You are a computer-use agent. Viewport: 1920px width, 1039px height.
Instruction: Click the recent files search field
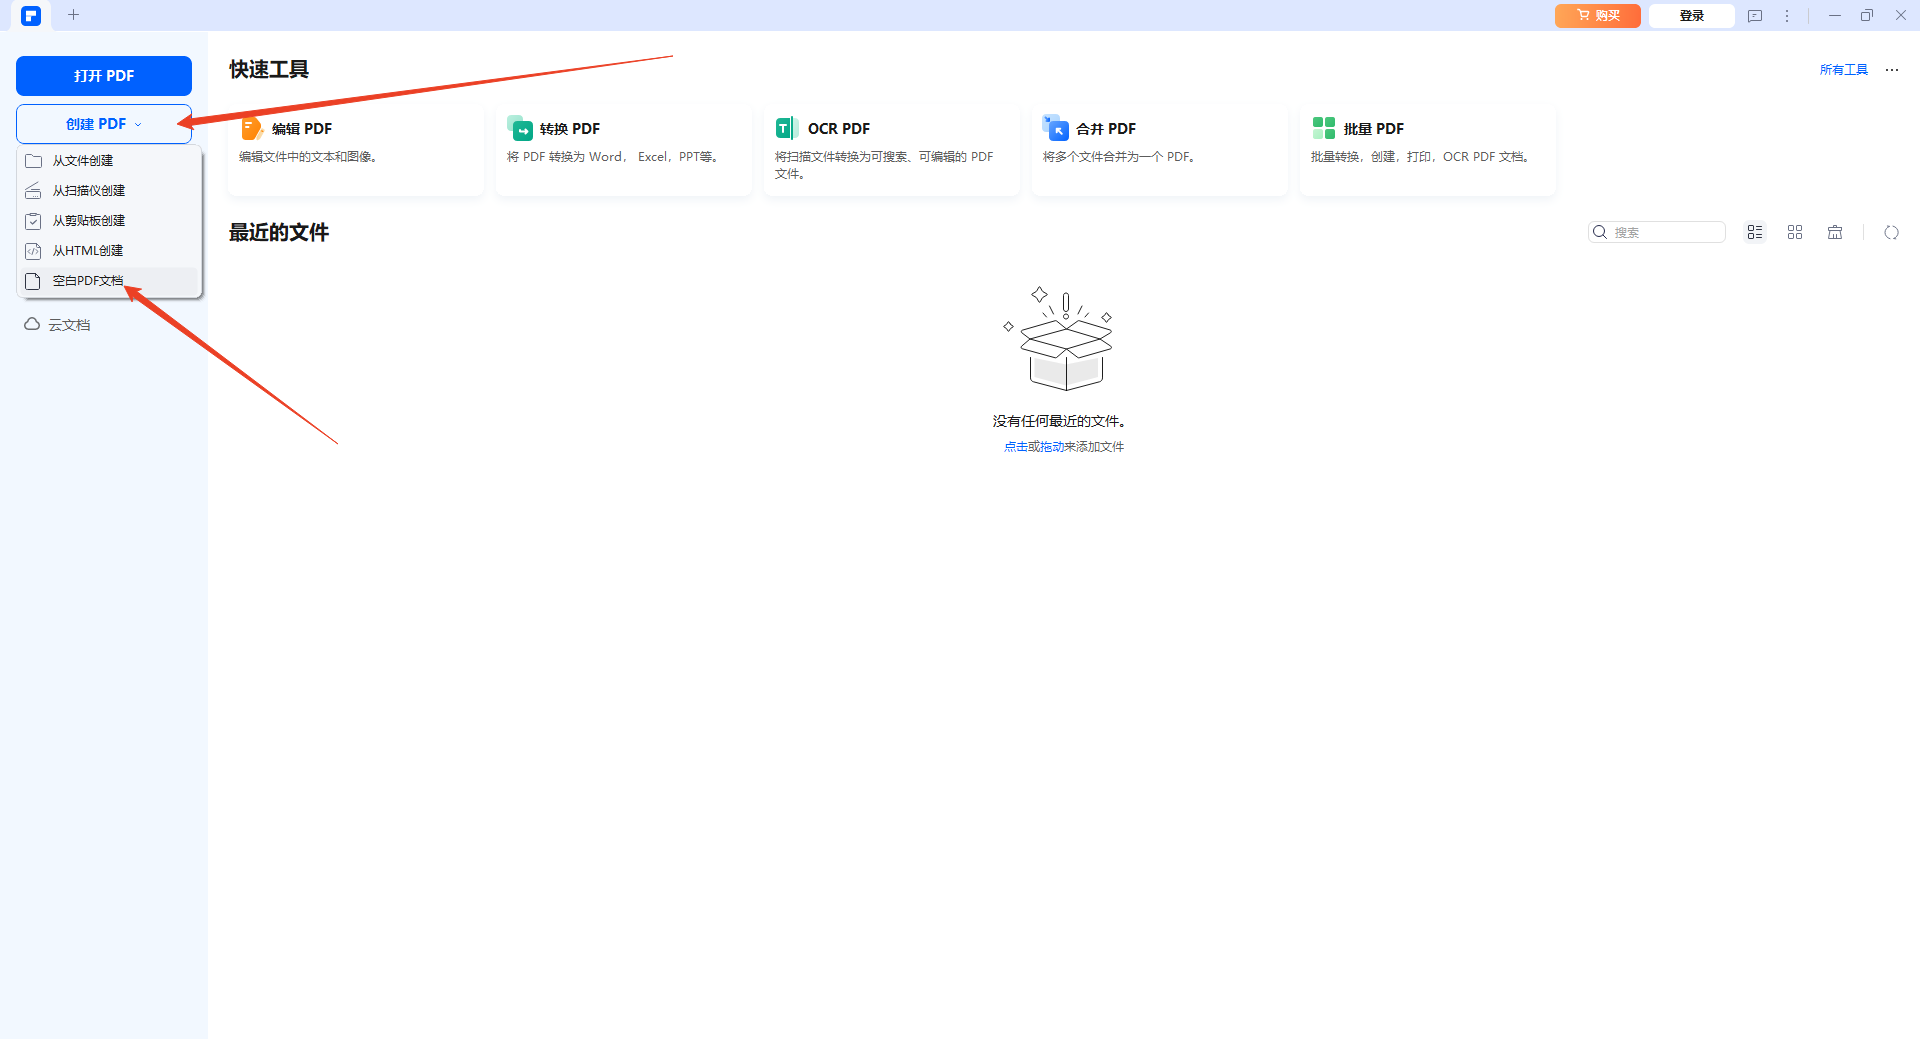[1665, 232]
